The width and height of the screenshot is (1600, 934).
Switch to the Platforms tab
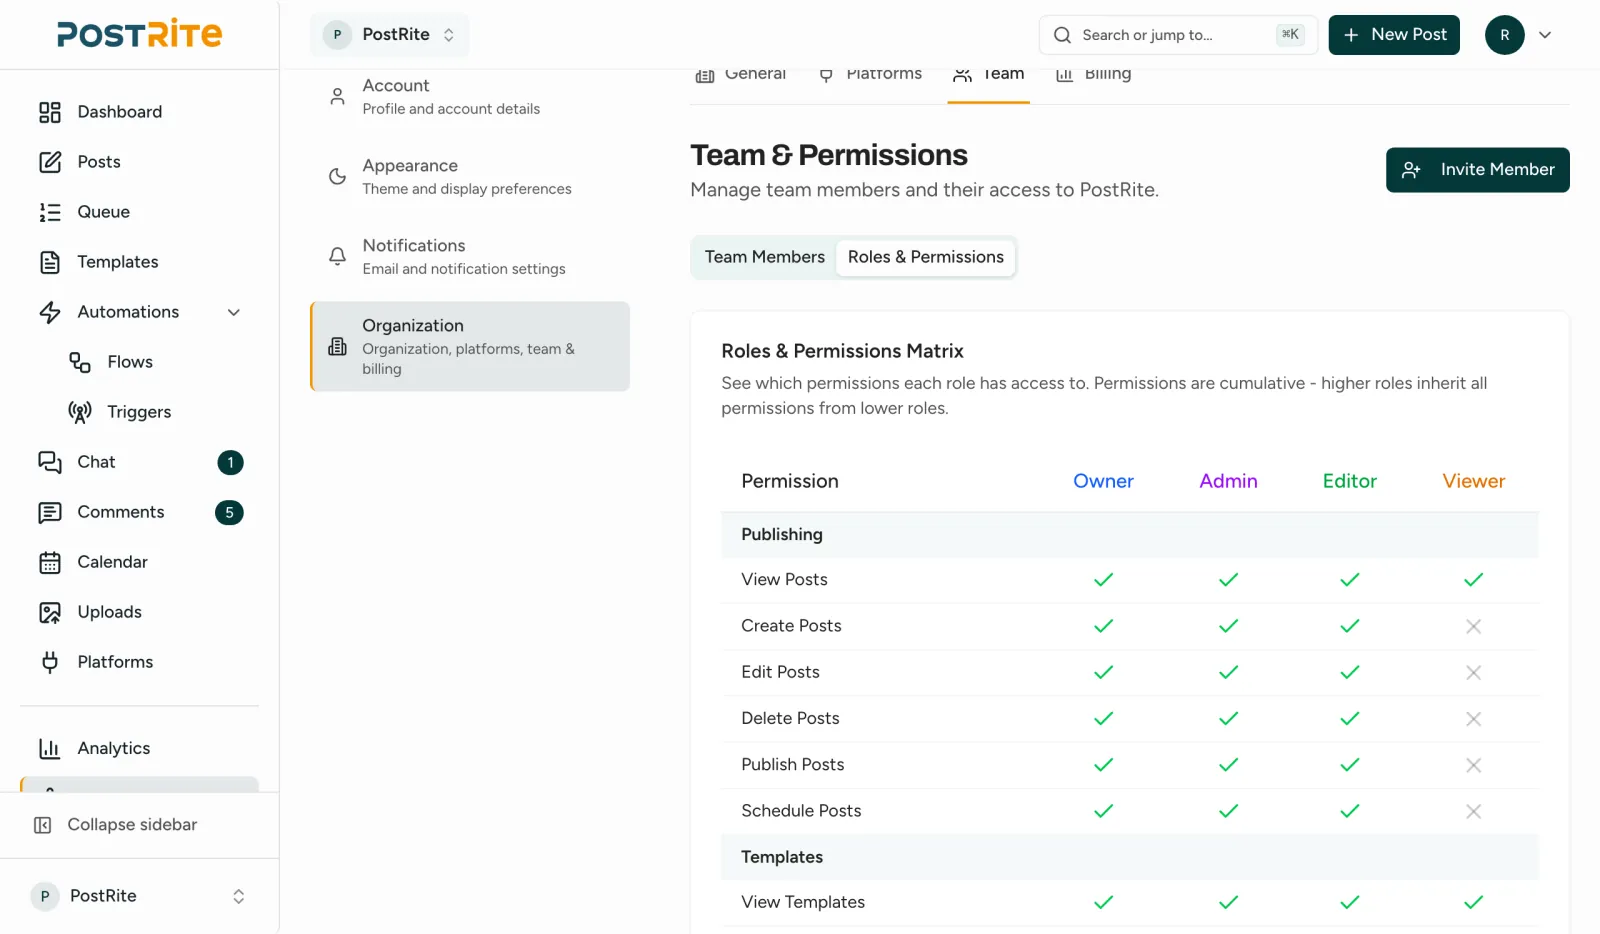point(870,74)
